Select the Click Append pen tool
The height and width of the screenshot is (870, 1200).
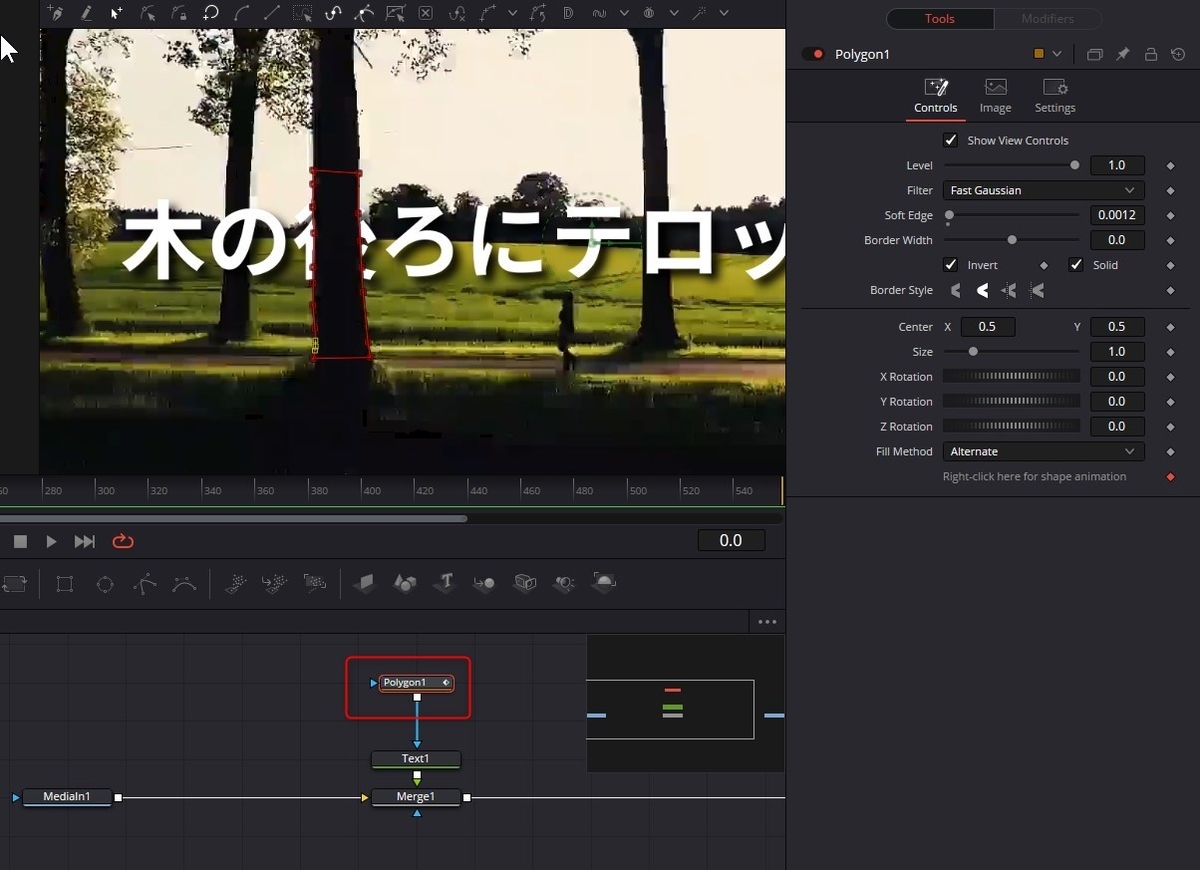pos(56,13)
